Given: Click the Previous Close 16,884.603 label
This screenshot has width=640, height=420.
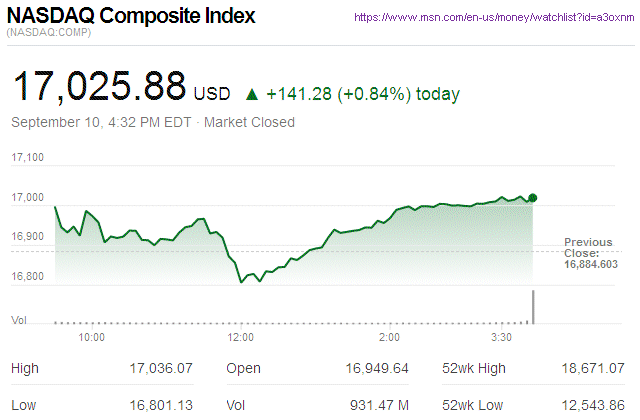Looking at the screenshot, I should click(x=589, y=253).
